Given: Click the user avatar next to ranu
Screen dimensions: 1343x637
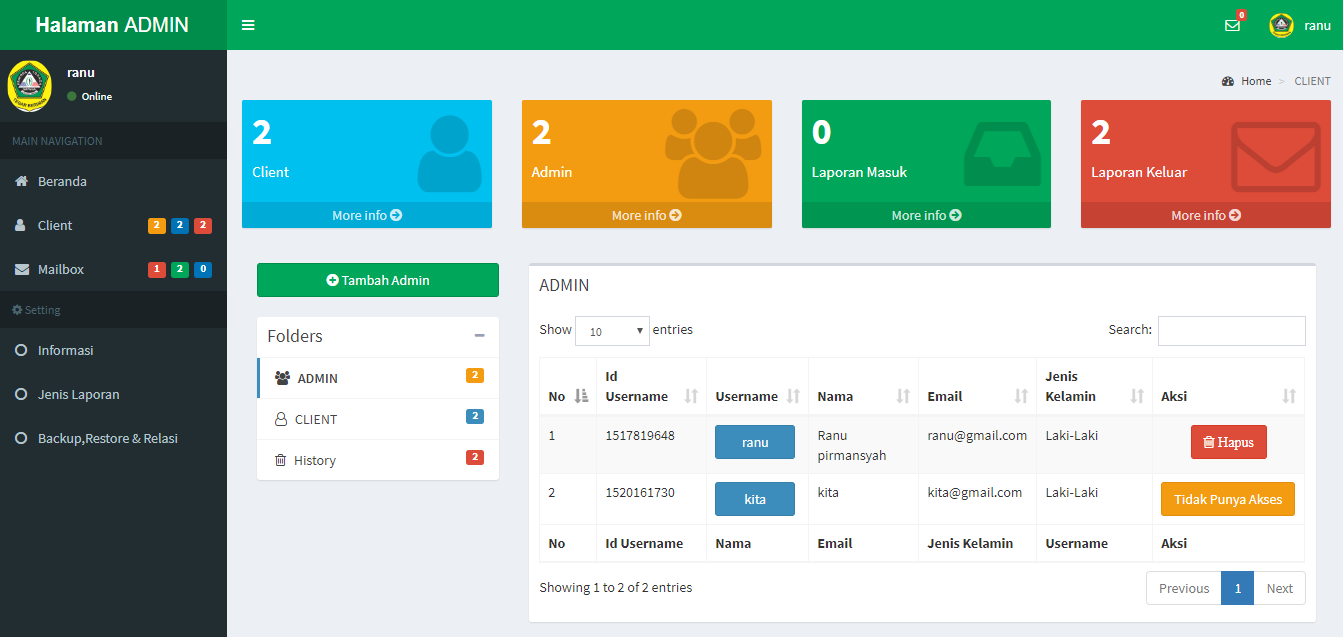Looking at the screenshot, I should 1282,24.
